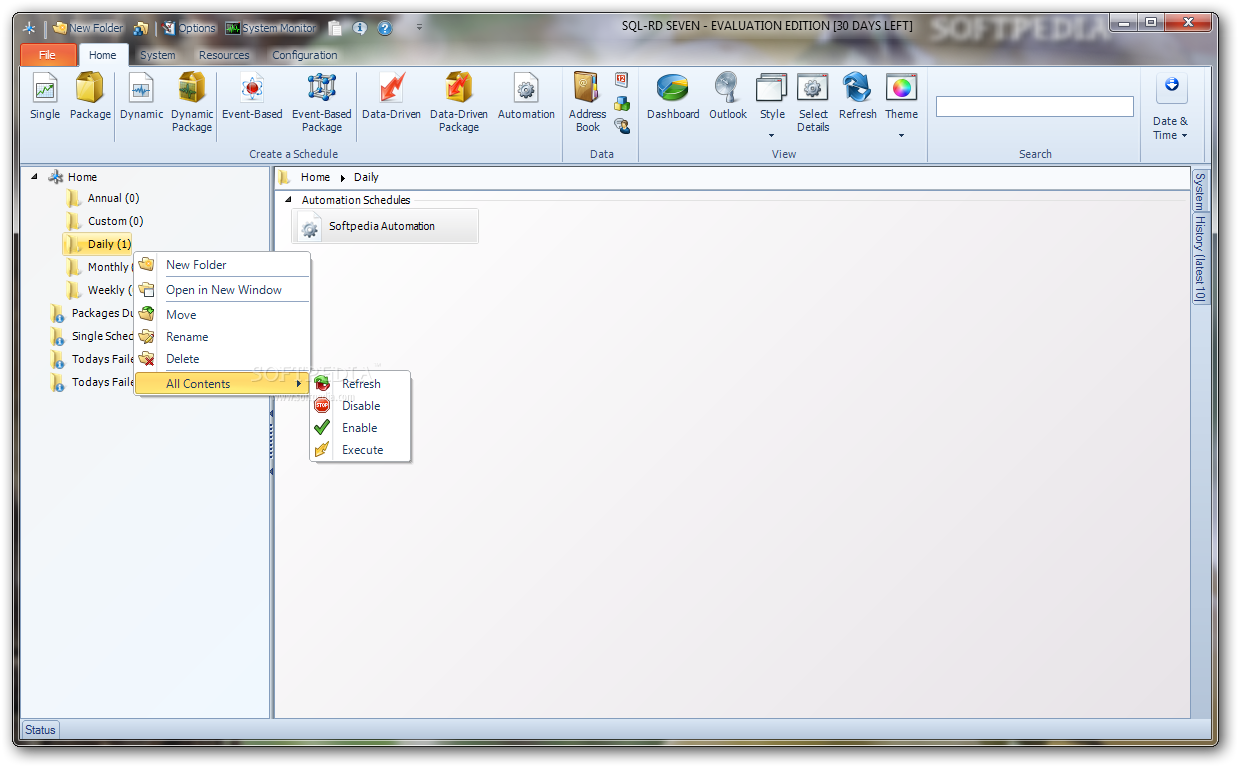Open the Configuration ribbon tab
This screenshot has width=1239, height=767.
[x=305, y=55]
